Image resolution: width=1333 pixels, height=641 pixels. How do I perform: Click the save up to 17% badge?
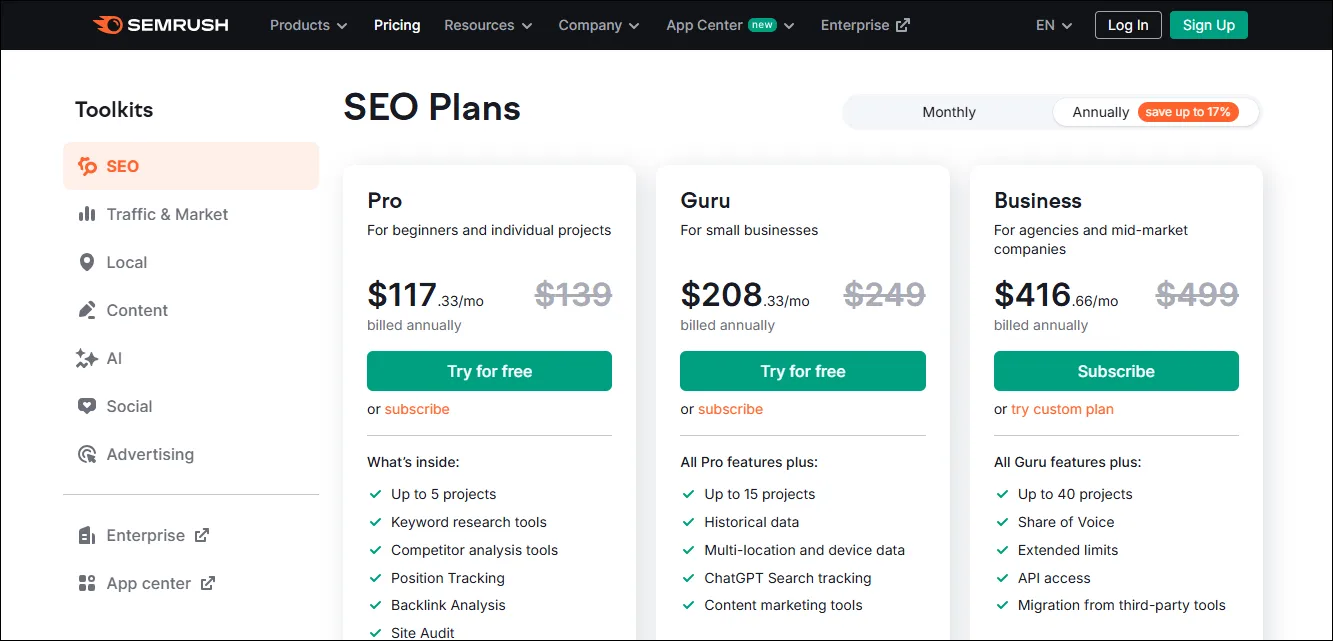click(x=1188, y=112)
